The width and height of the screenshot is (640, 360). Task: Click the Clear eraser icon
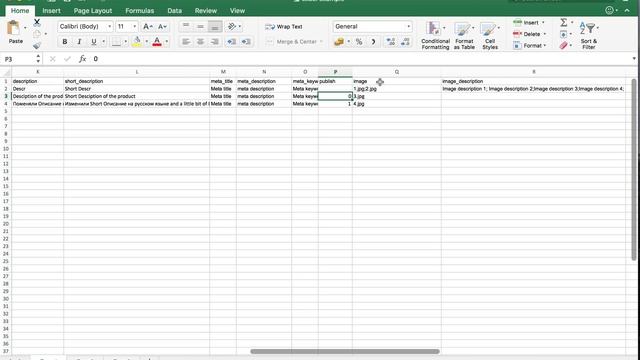[564, 45]
